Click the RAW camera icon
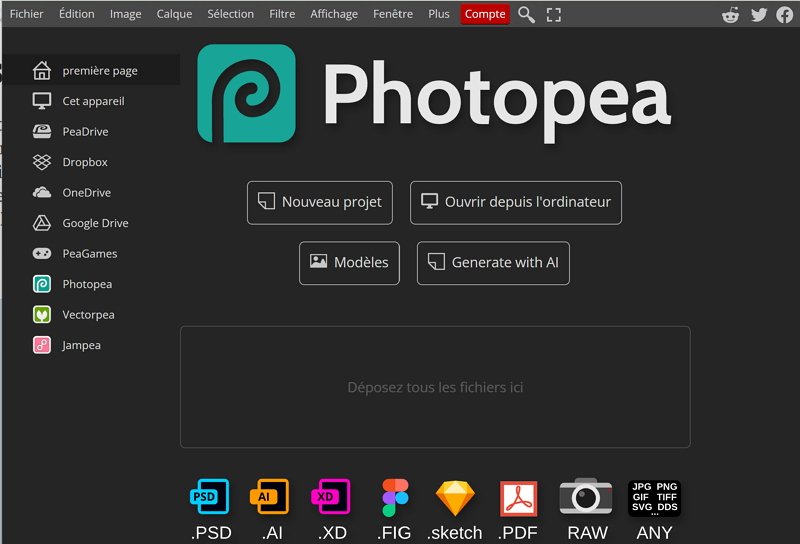Image resolution: width=800 pixels, height=544 pixels. 586,497
